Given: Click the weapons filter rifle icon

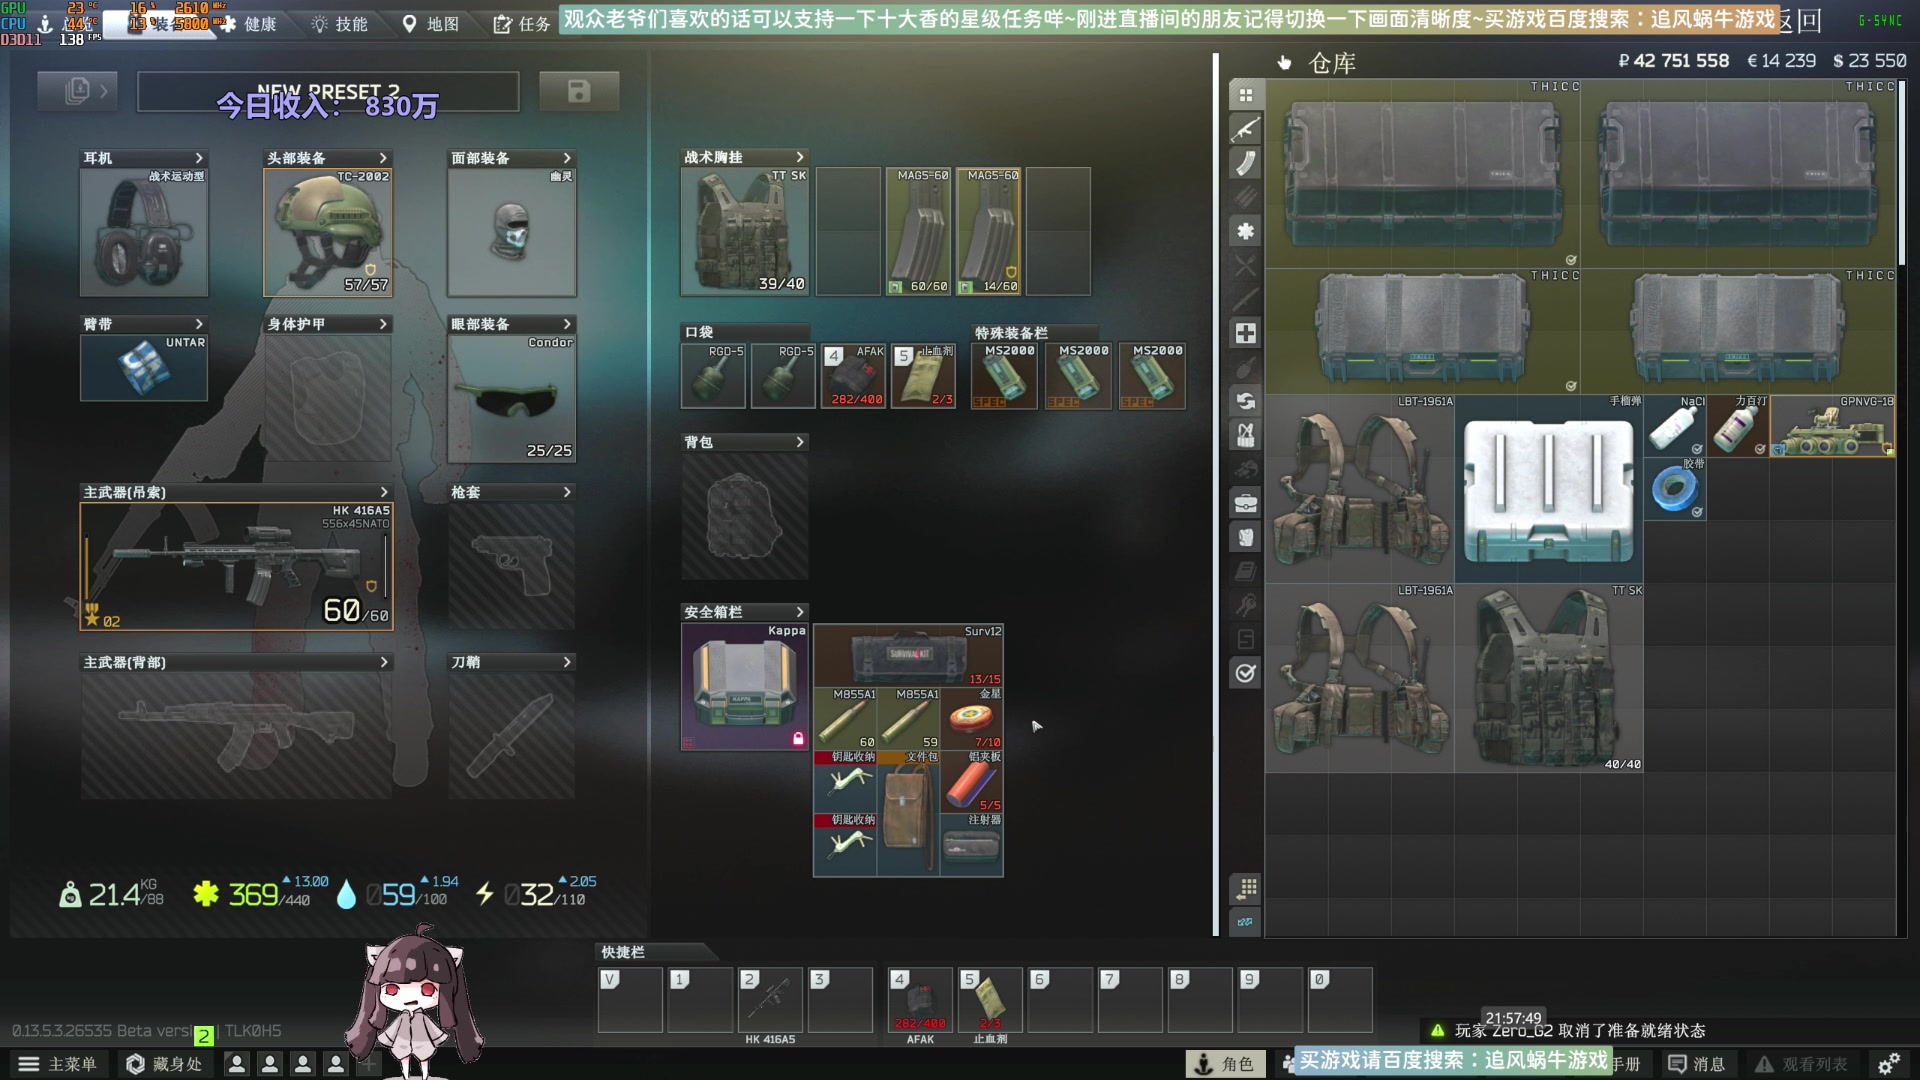Looking at the screenshot, I should [x=1245, y=129].
